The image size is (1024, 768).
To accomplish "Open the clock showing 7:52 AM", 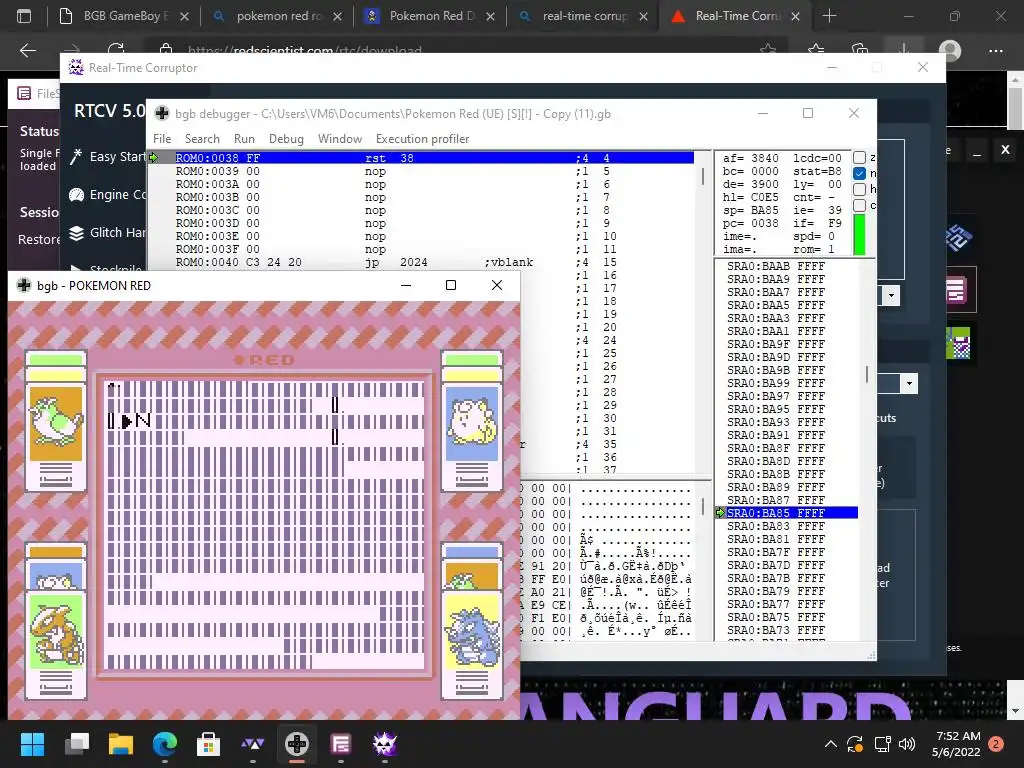I will pyautogui.click(x=956, y=744).
